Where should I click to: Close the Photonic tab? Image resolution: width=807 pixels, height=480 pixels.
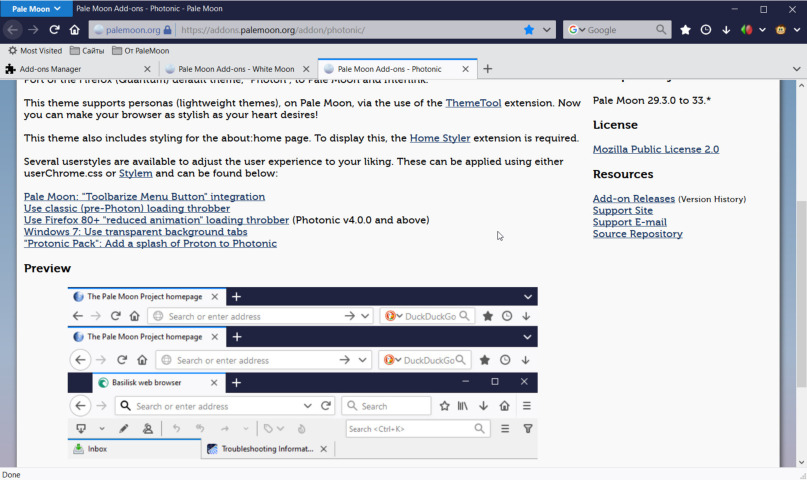click(x=465, y=69)
